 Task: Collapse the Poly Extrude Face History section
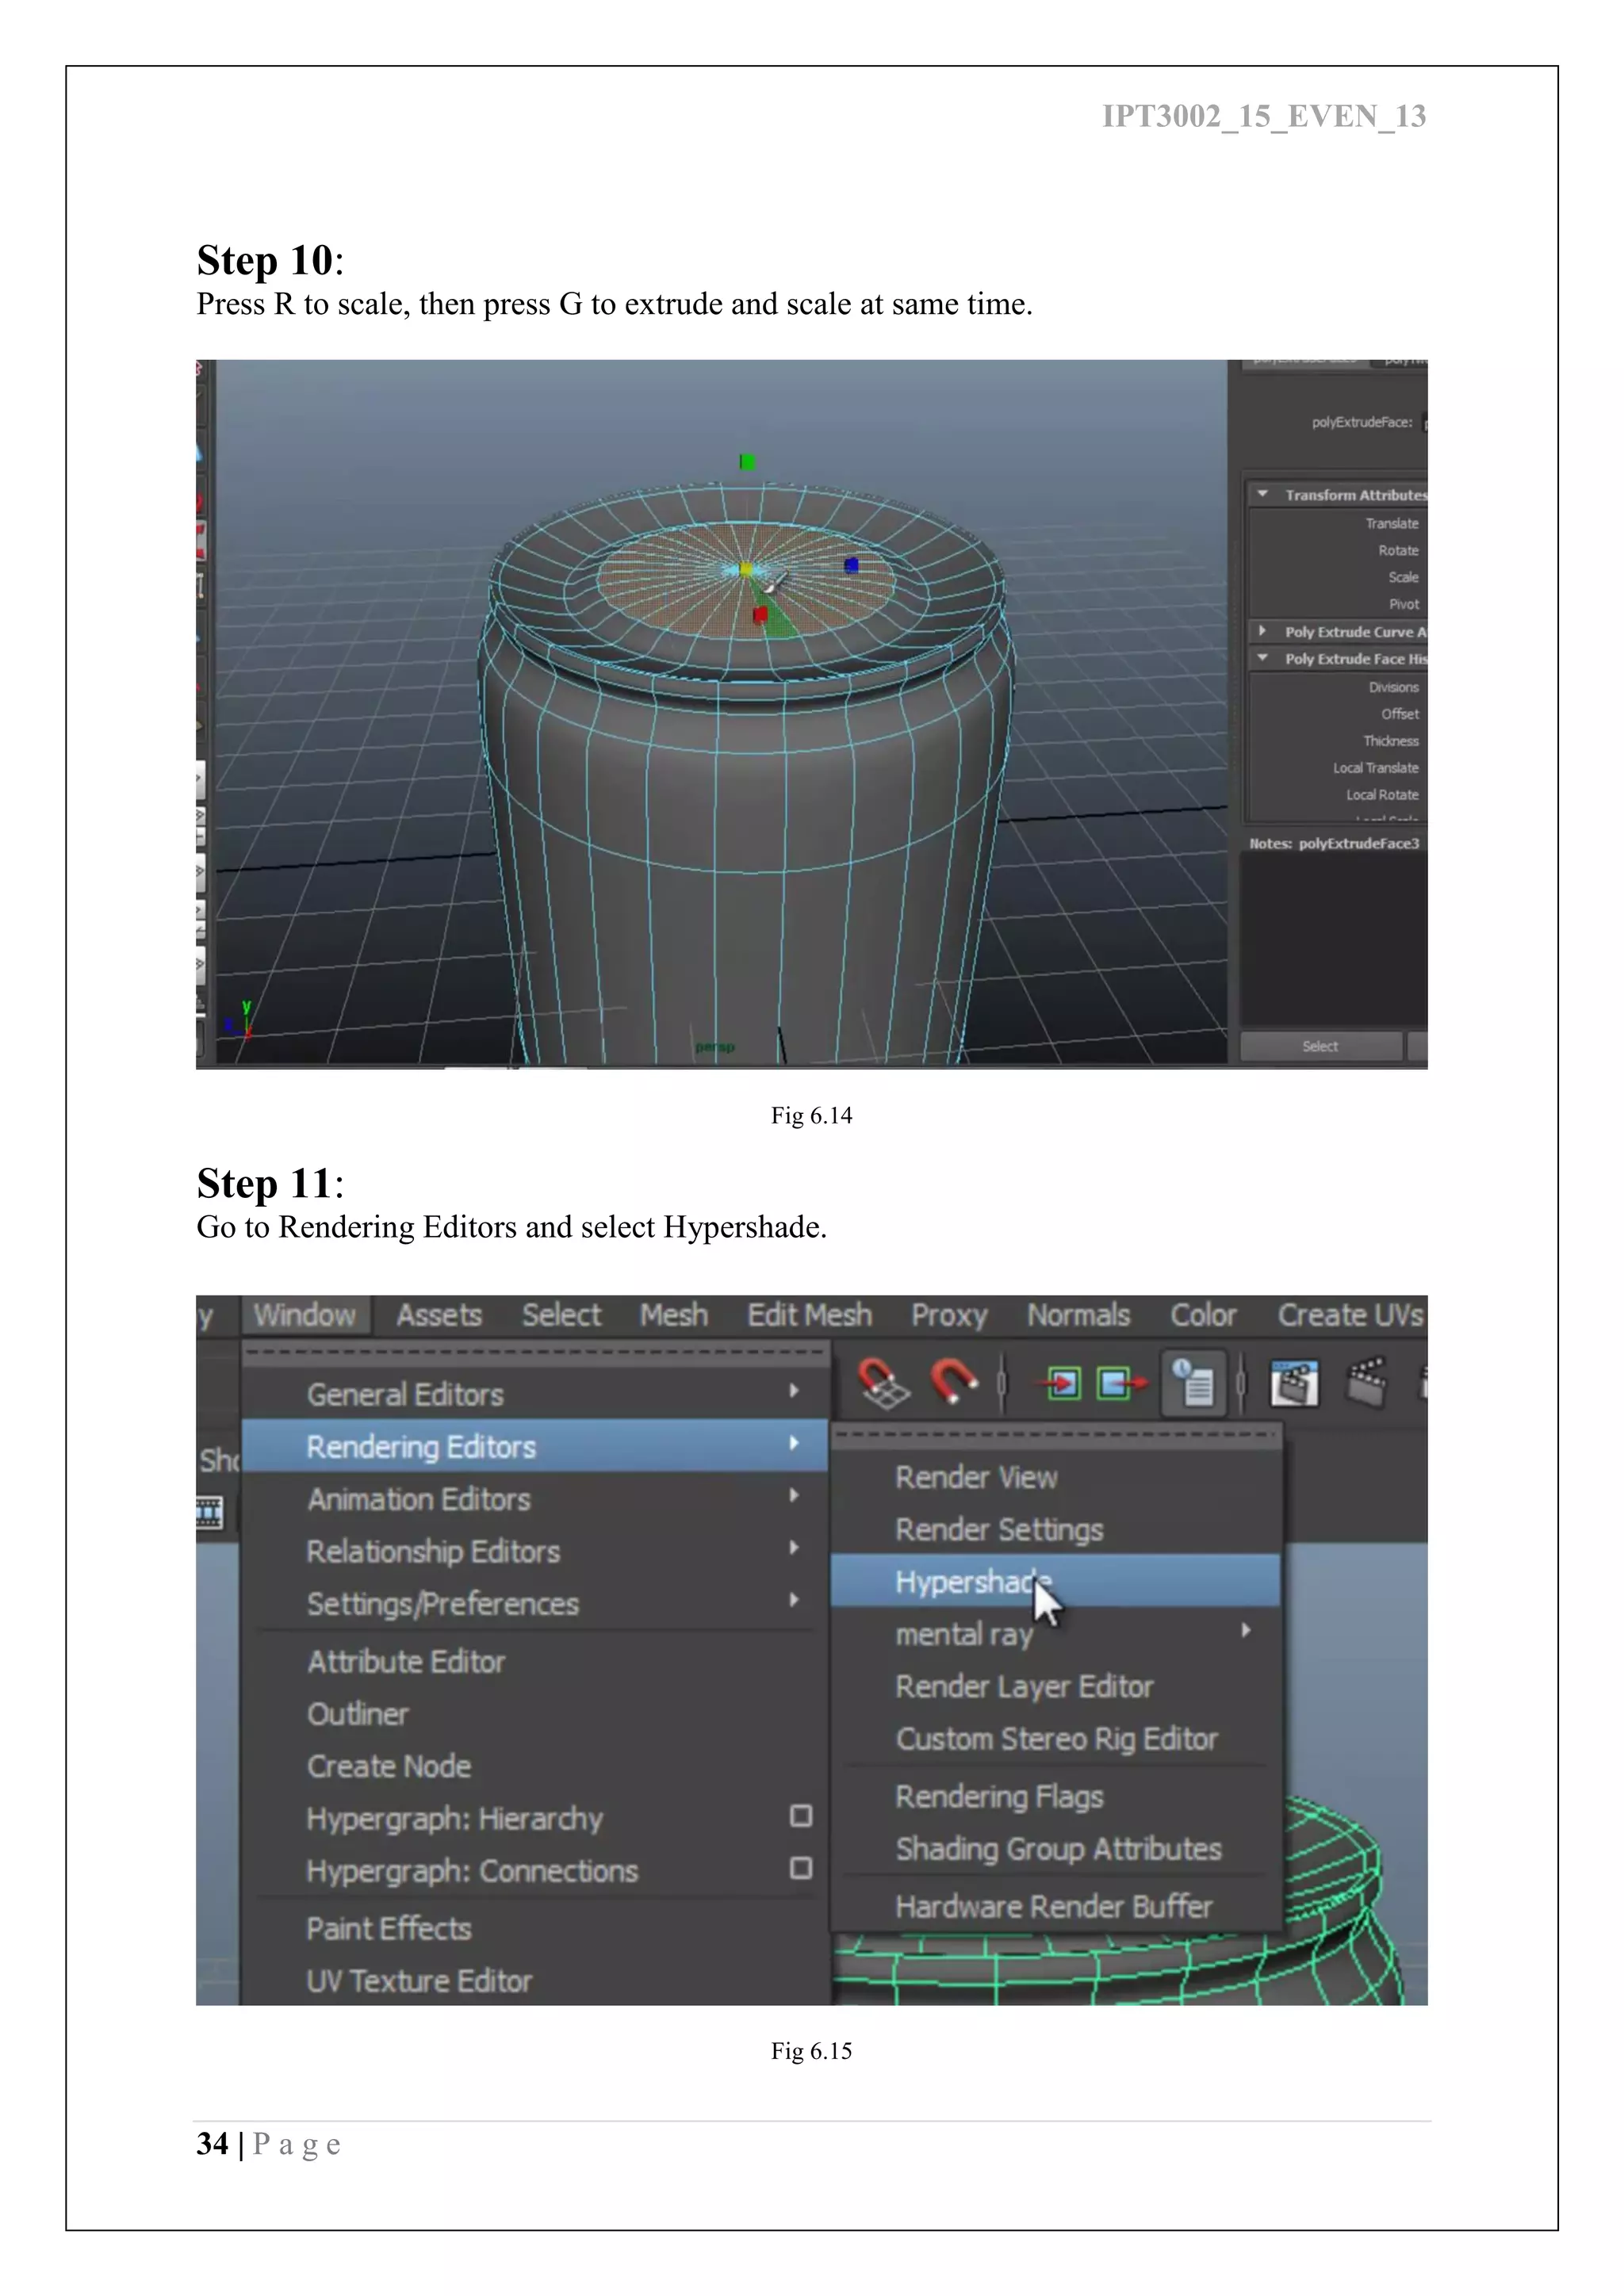point(1263,658)
